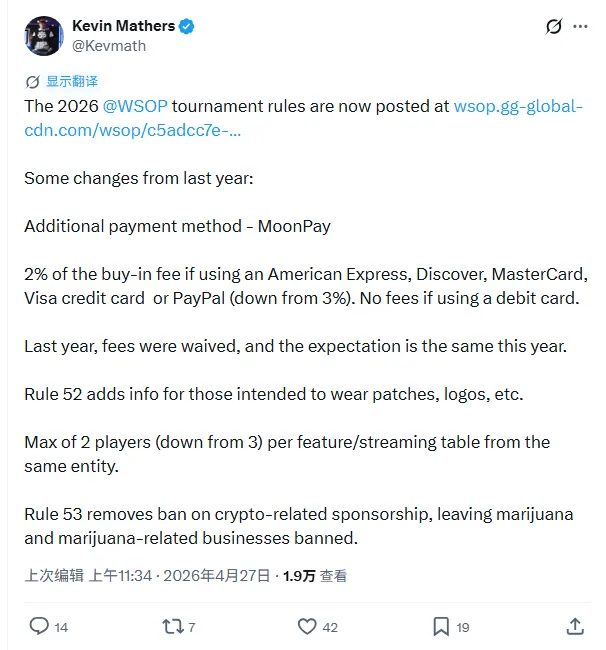
Task: Like the post with heart icon
Action: click(x=308, y=626)
